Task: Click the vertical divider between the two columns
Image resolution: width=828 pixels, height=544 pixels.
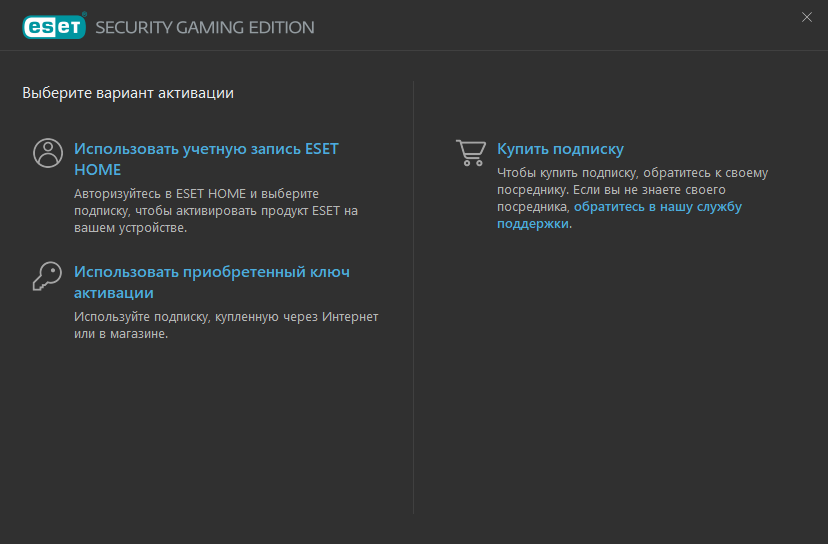Action: tap(413, 297)
